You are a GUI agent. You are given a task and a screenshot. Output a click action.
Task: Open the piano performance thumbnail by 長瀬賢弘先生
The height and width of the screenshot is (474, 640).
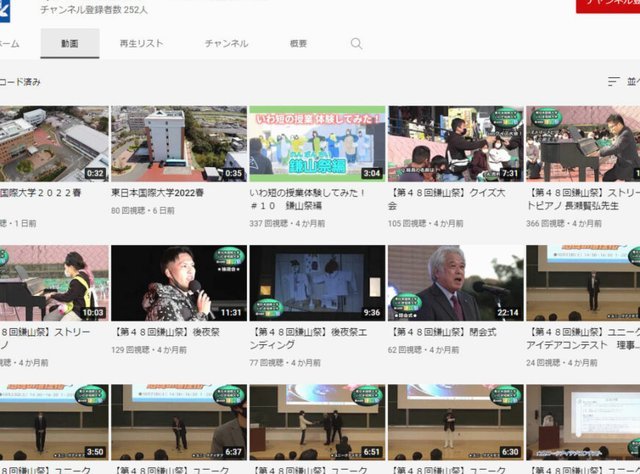pyautogui.click(x=583, y=144)
